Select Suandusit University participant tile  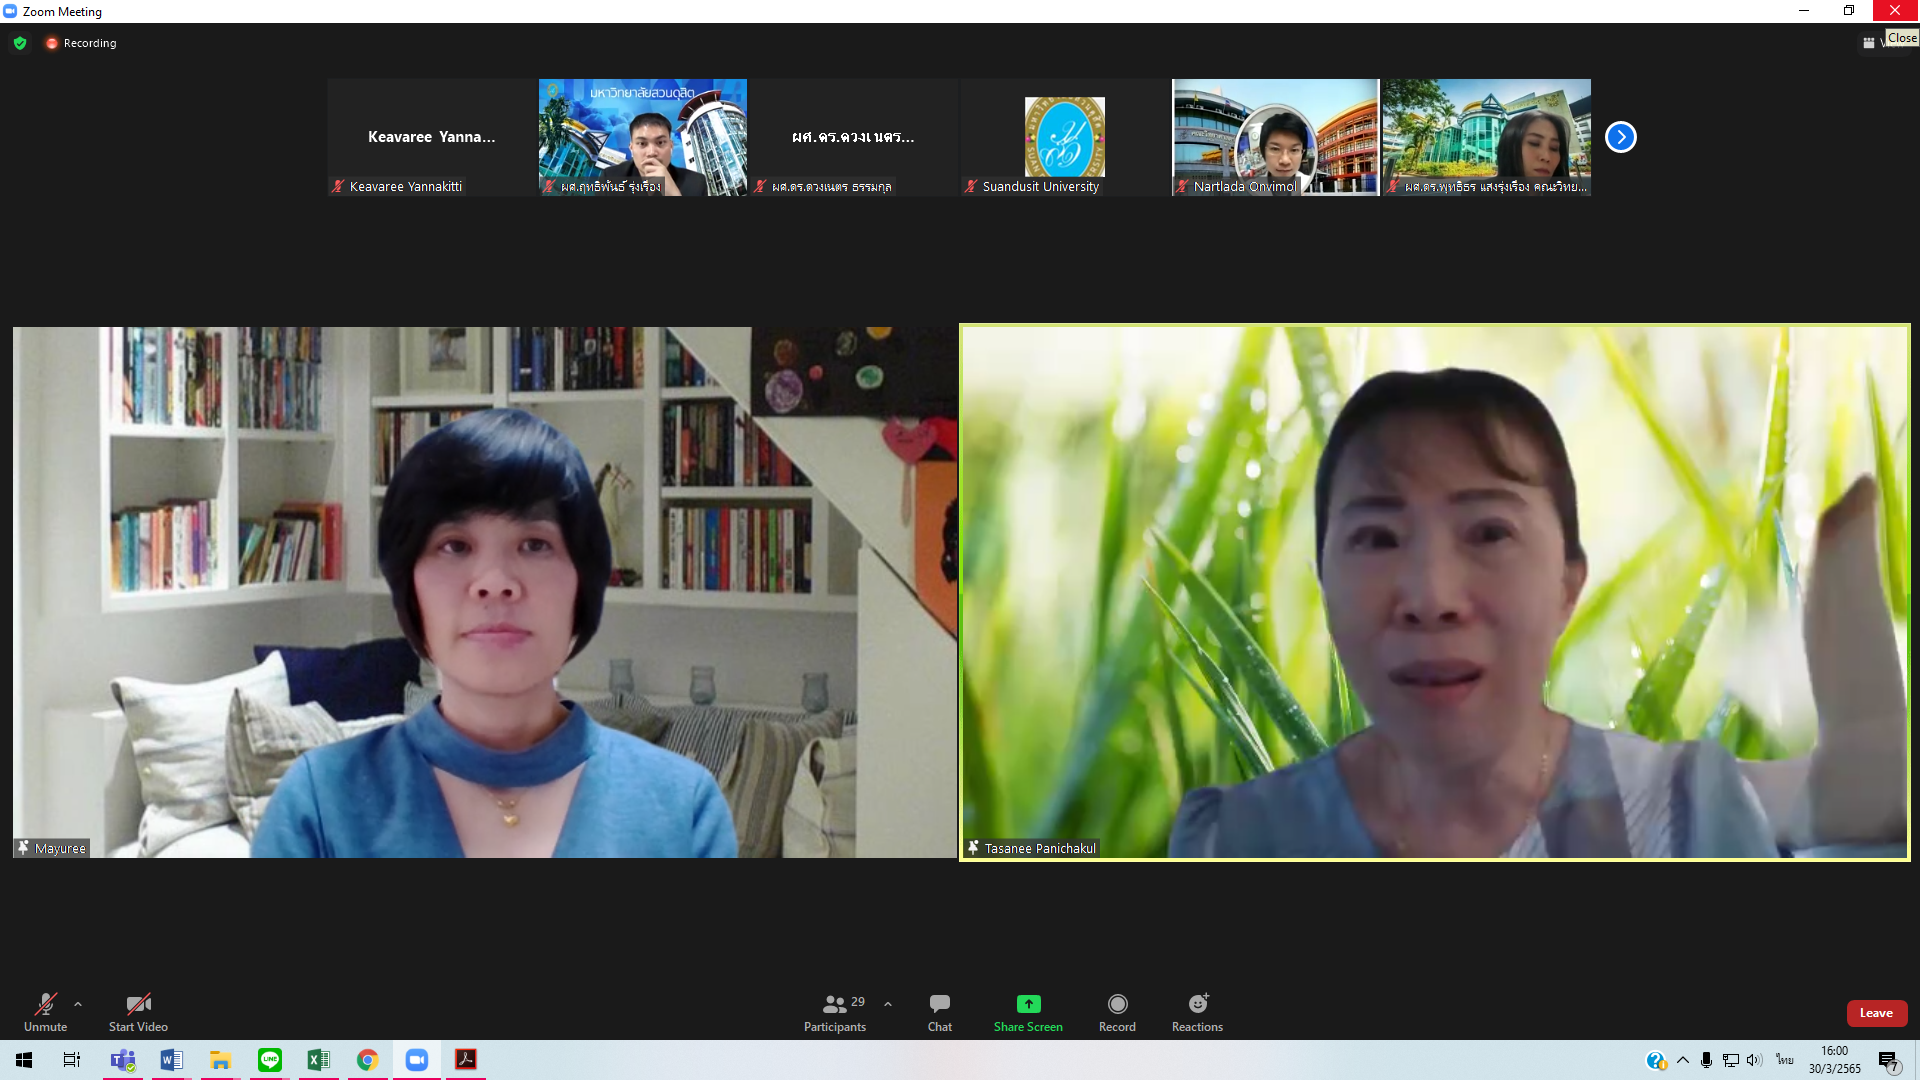[1064, 137]
